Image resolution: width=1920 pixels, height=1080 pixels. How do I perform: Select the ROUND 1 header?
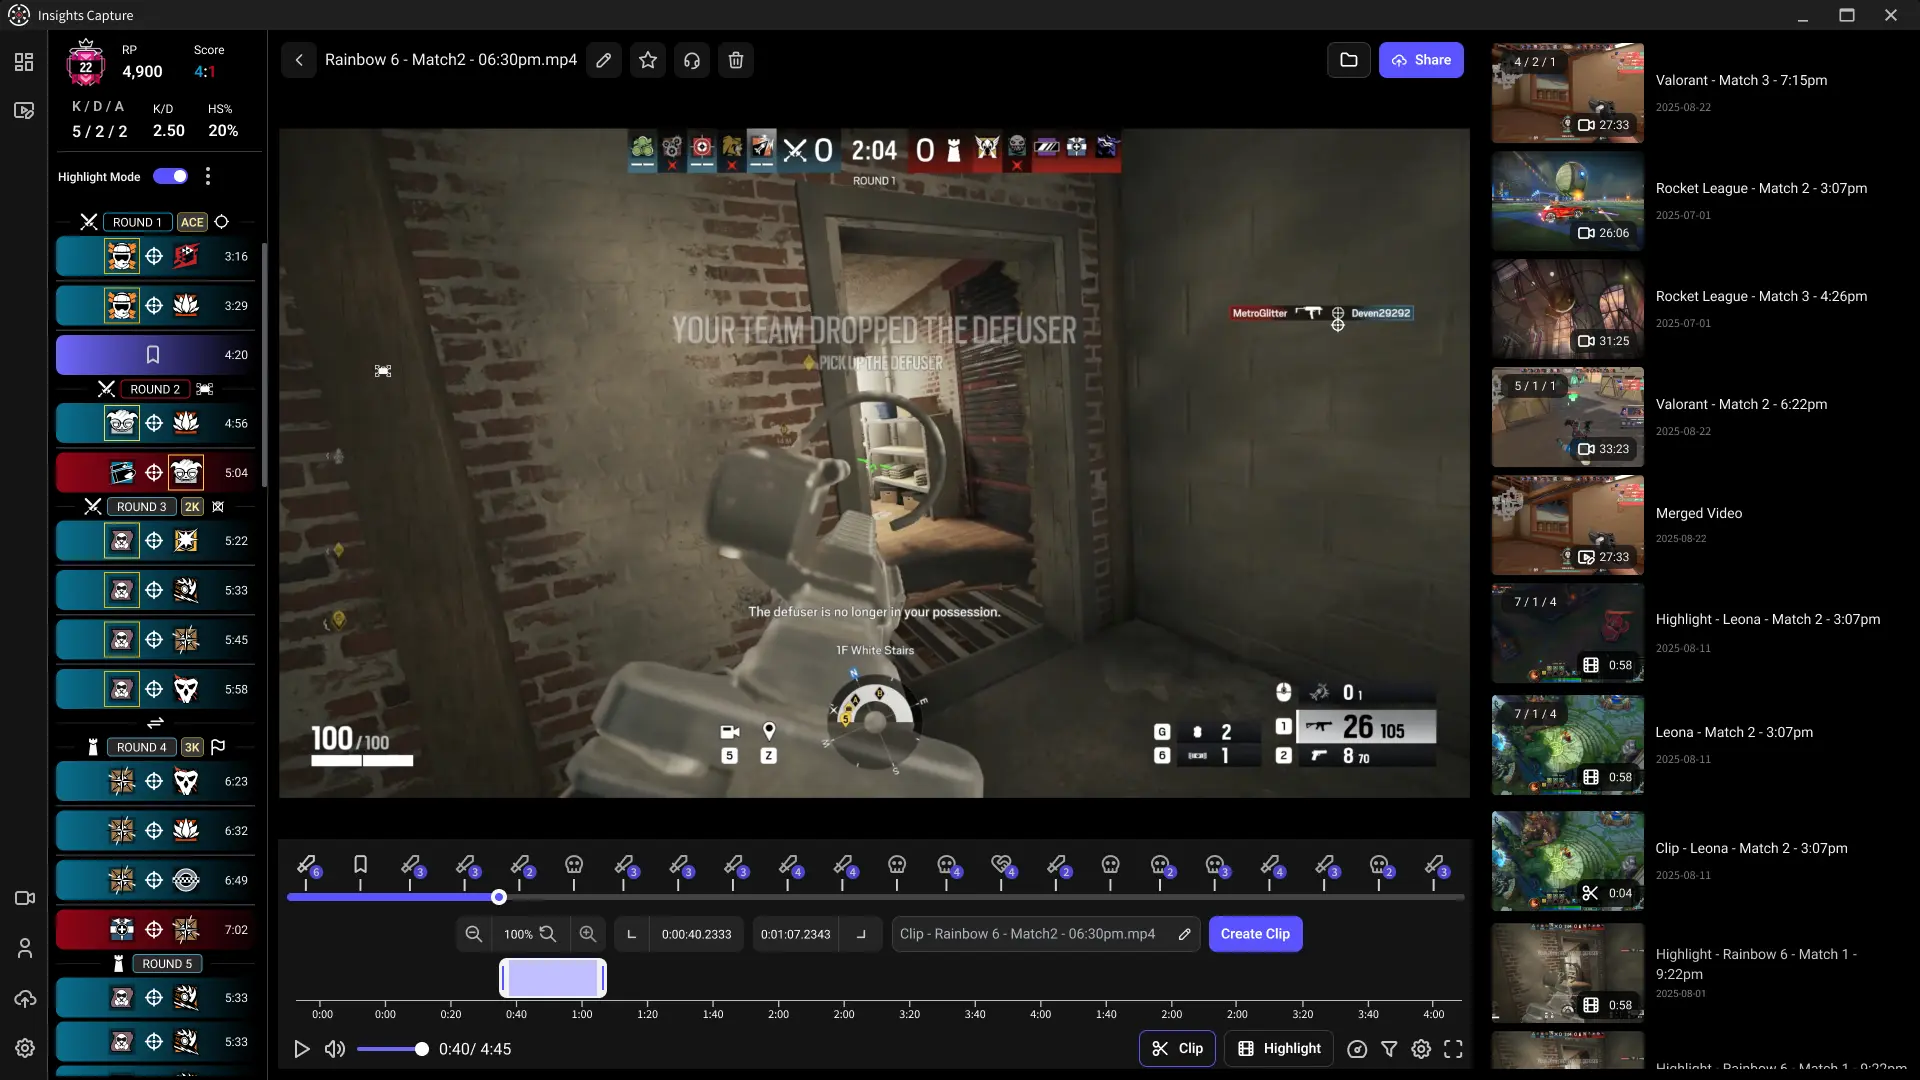click(137, 222)
